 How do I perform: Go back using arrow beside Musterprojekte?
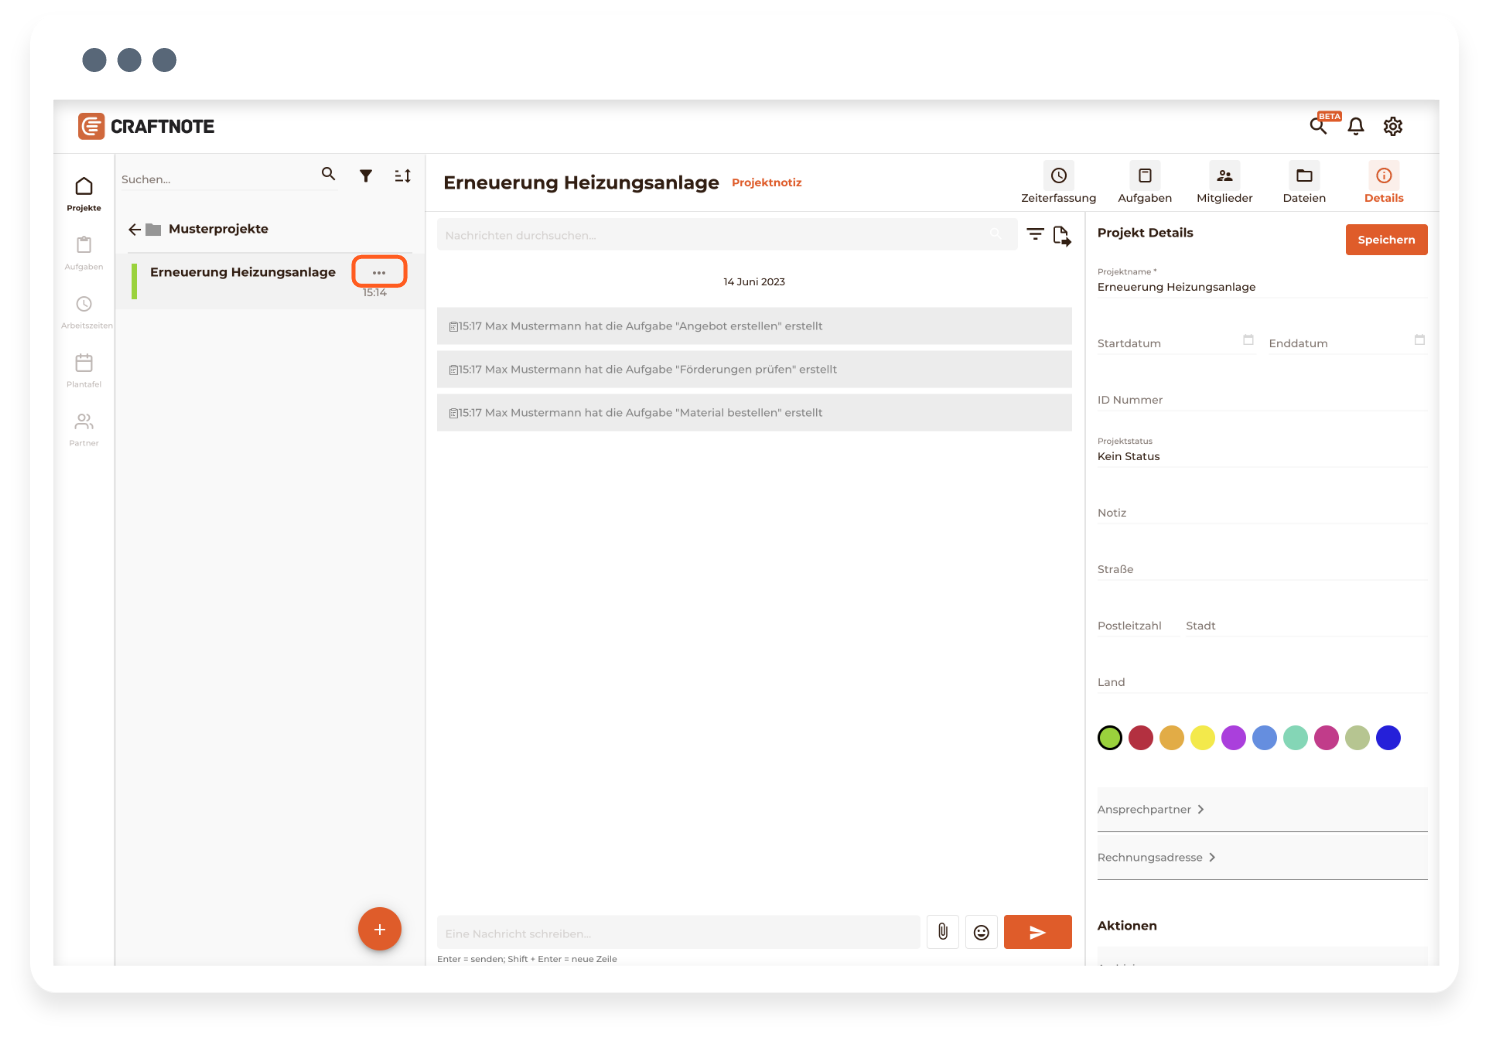click(x=135, y=229)
